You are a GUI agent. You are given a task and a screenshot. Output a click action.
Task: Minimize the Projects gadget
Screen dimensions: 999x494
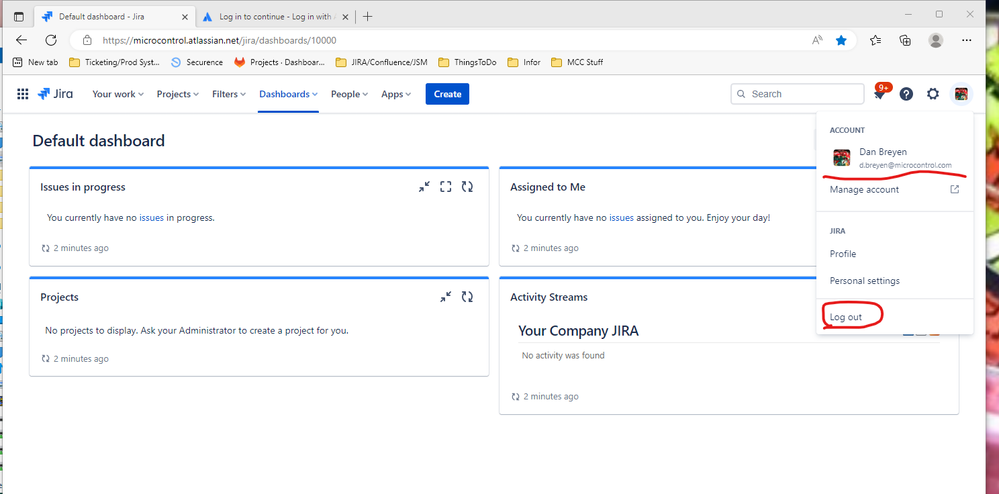click(445, 297)
